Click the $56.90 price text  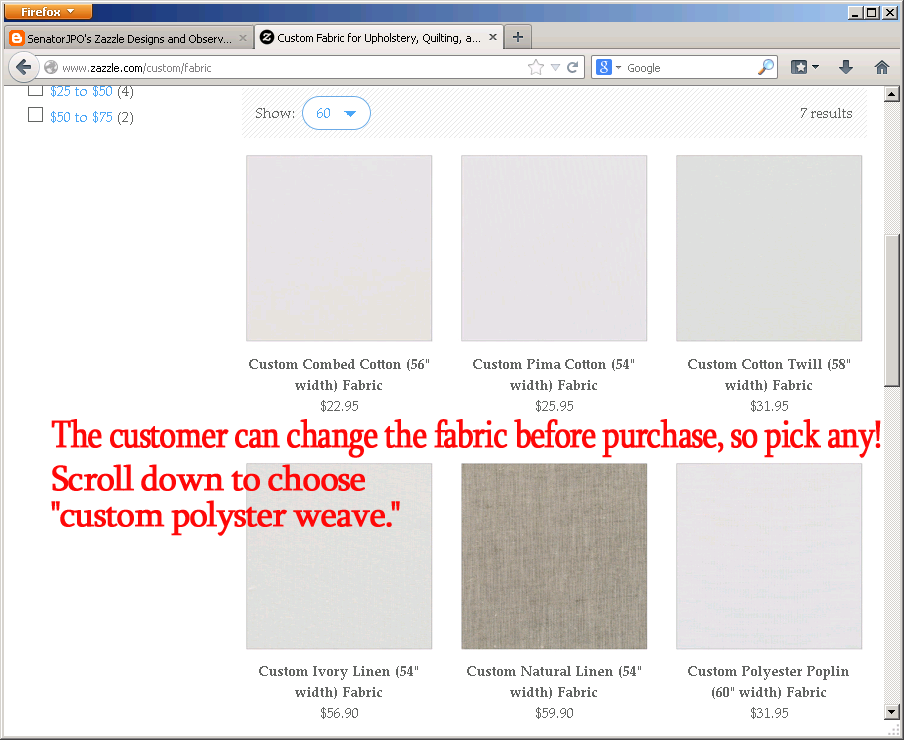(339, 713)
